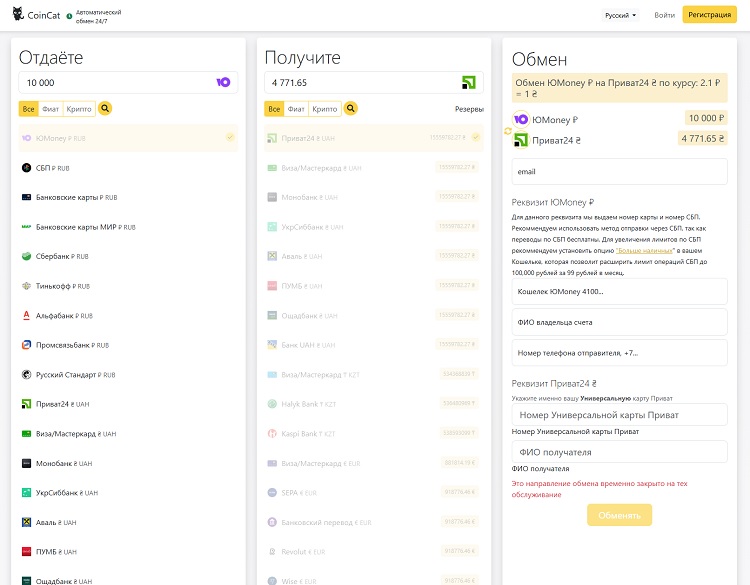Click the search icon in Получите filters
750x585 pixels.
[351, 108]
